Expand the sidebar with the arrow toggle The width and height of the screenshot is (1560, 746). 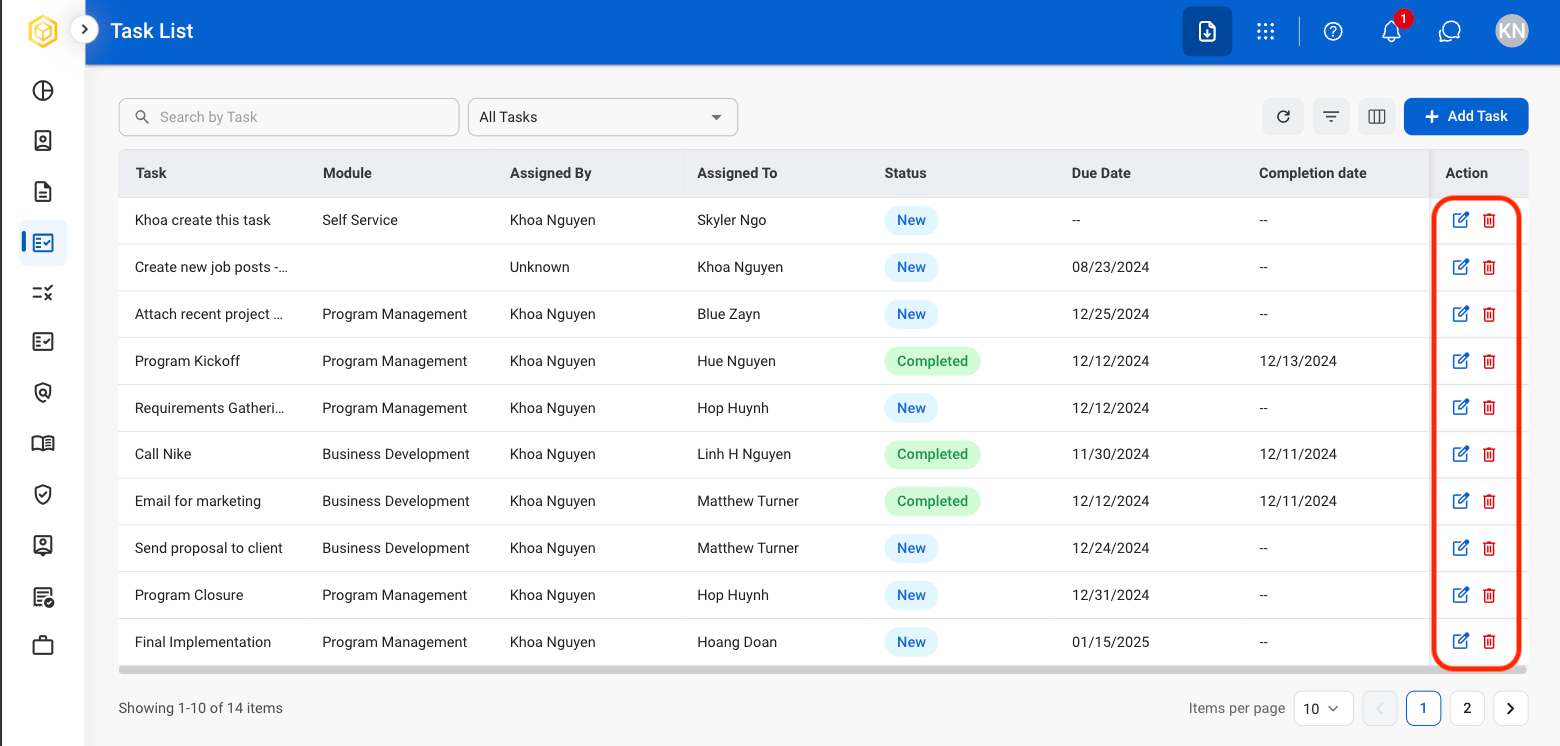tap(85, 30)
